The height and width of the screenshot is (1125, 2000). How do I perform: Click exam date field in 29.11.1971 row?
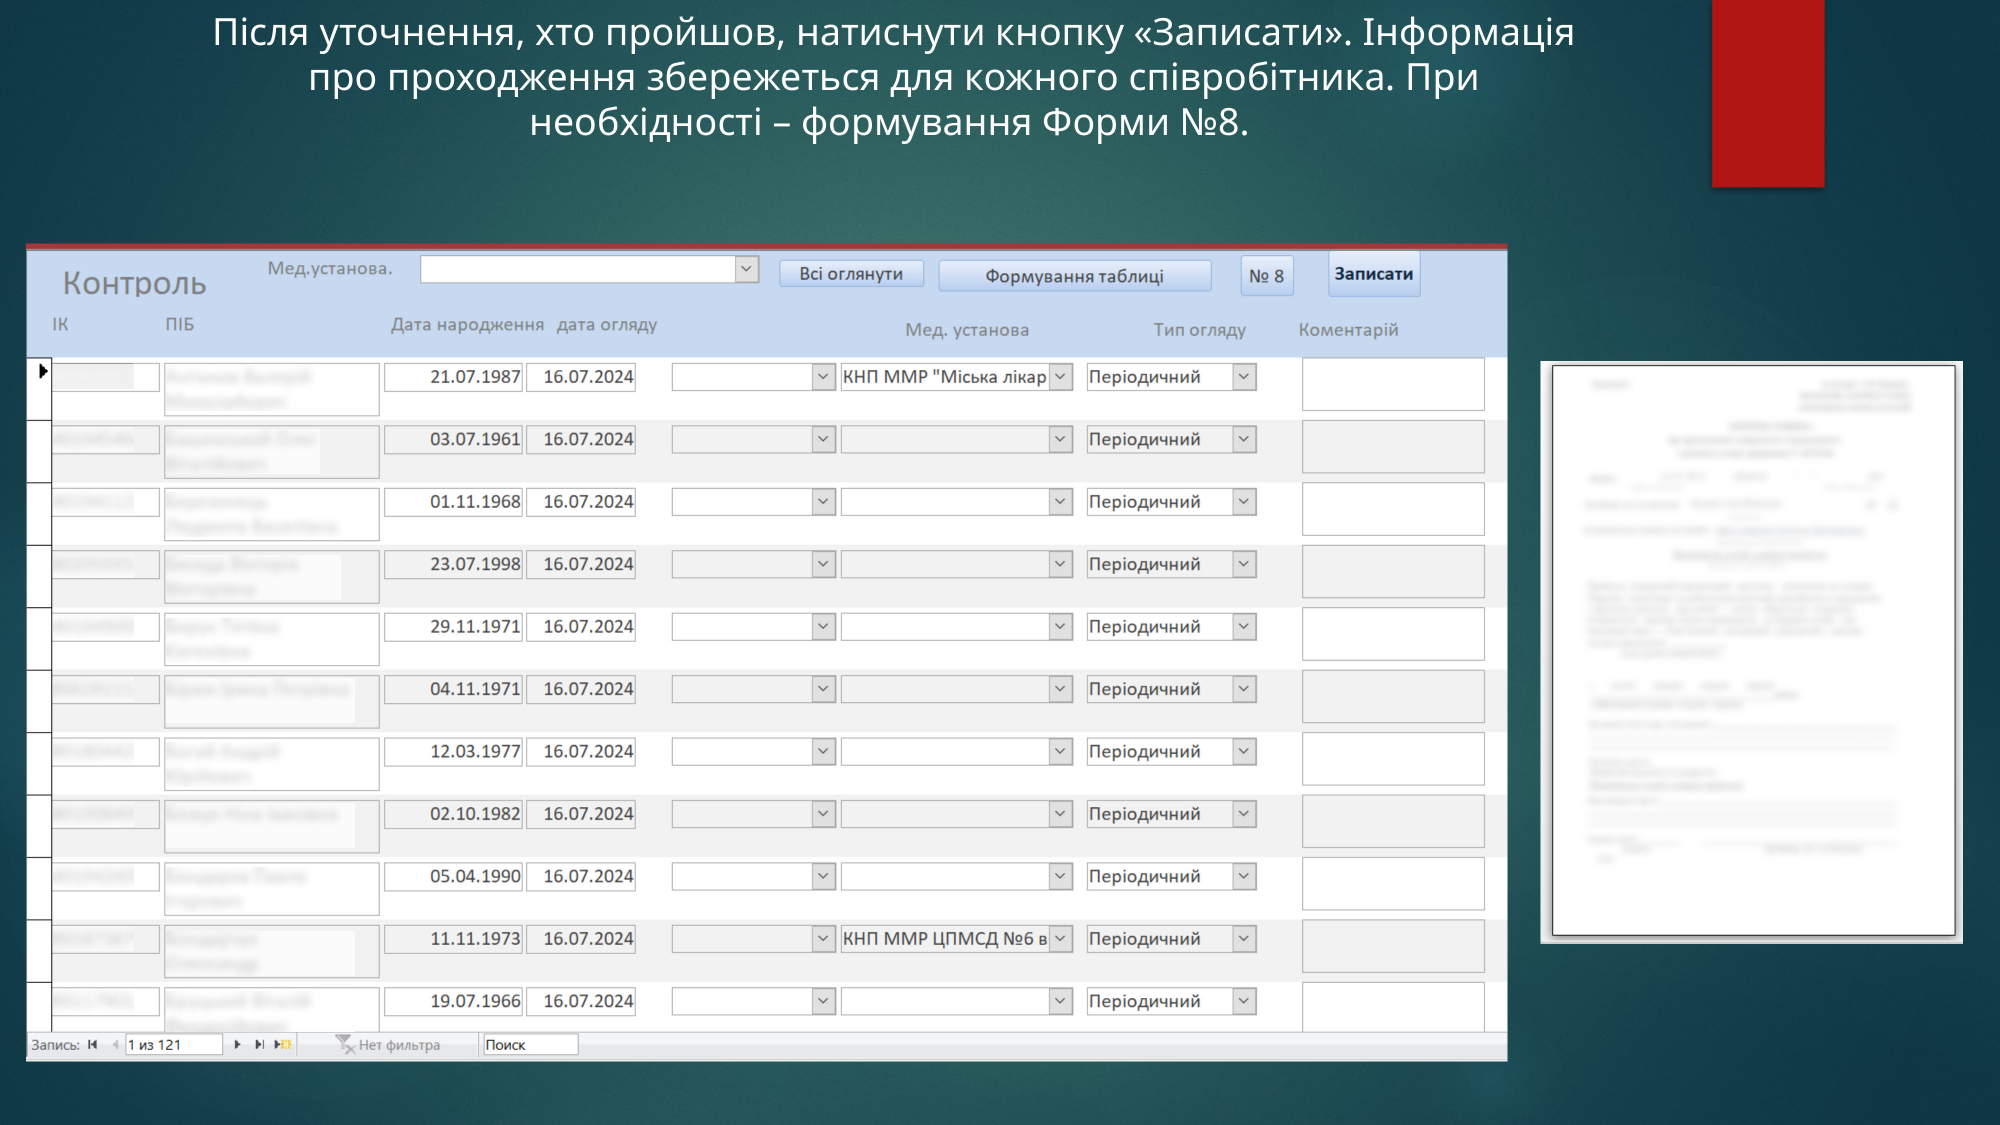(581, 627)
